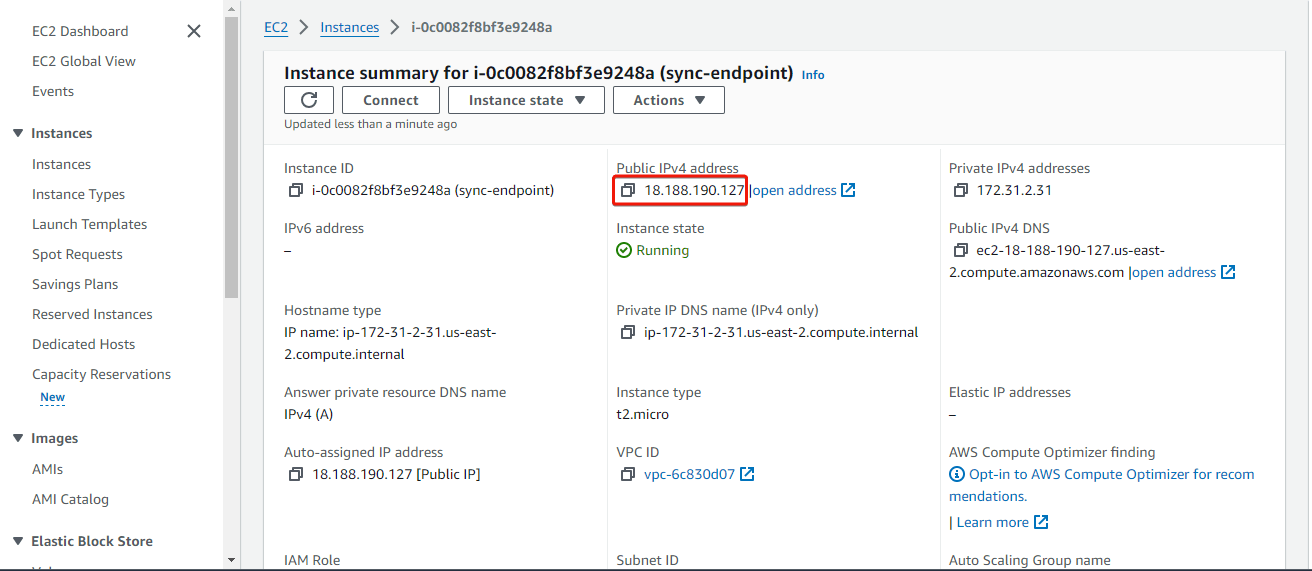
Task: Open Capacity Reservations in sidebar
Action: (101, 374)
